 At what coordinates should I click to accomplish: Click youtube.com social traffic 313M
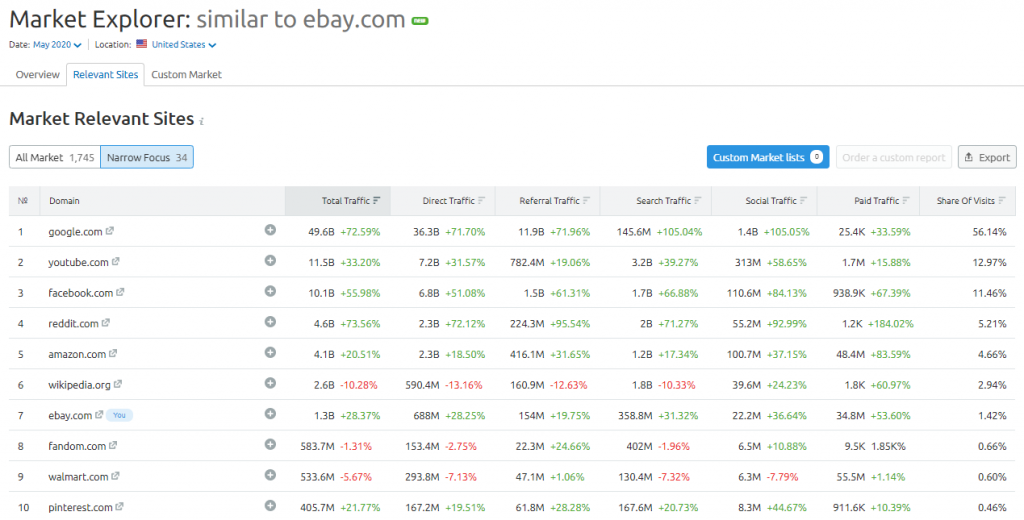coord(748,263)
